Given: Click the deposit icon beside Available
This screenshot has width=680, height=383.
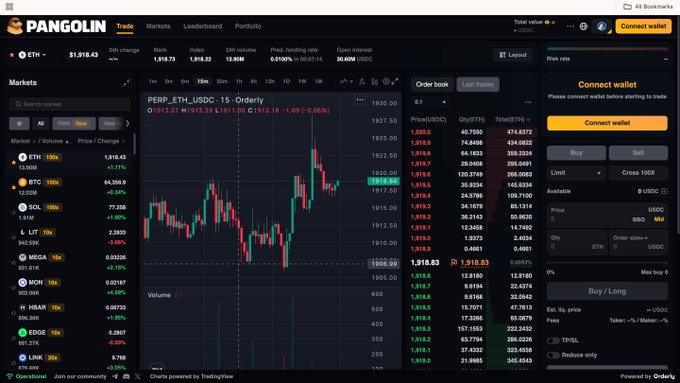Looking at the screenshot, I should coord(664,191).
